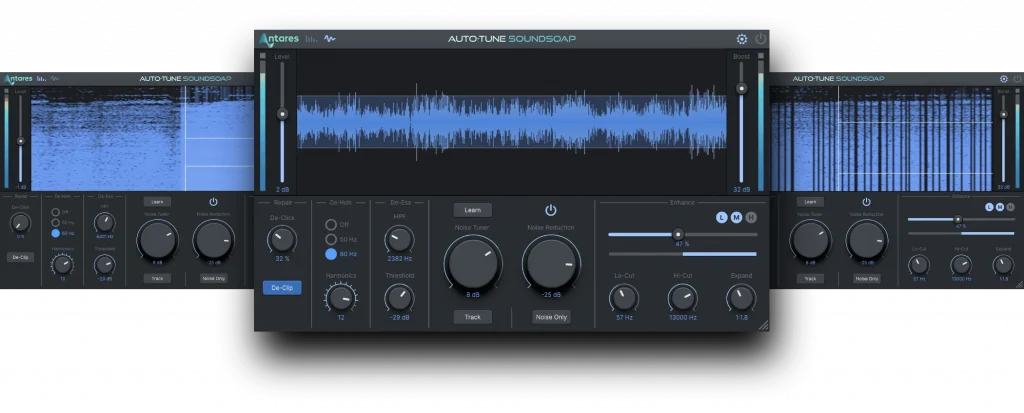Click the De-Clip button in left window
Image resolution: width=1024 pixels, height=413 pixels.
pos(20,257)
